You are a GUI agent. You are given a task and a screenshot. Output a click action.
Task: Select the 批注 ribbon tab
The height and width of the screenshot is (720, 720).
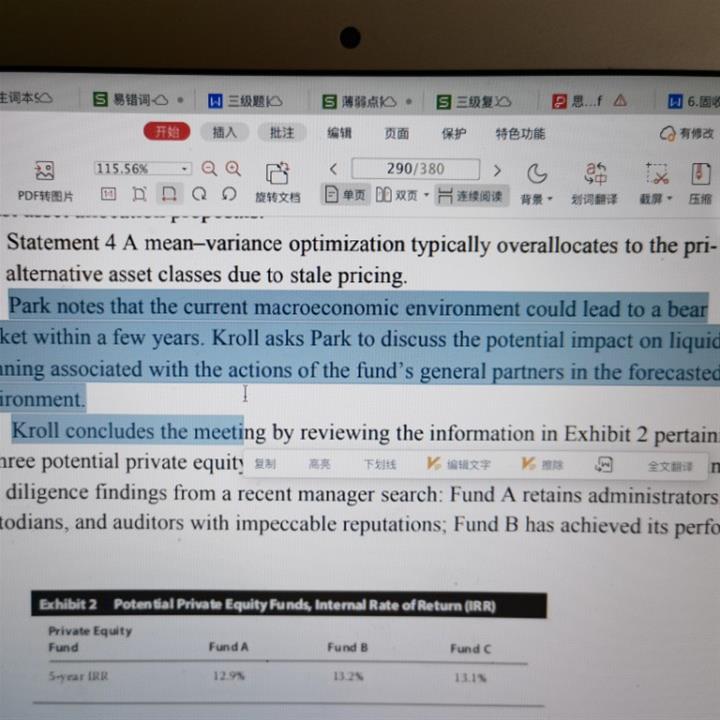tap(281, 133)
